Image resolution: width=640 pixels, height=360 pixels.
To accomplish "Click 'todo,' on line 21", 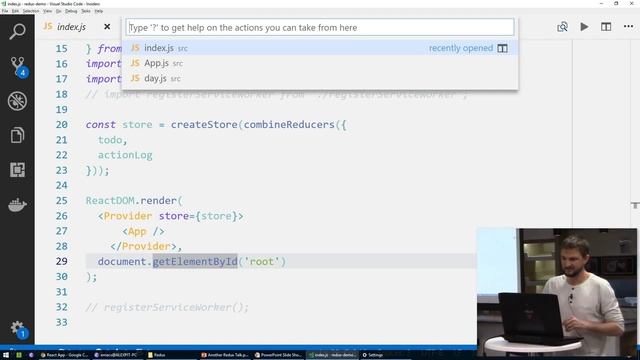I will 113,140.
